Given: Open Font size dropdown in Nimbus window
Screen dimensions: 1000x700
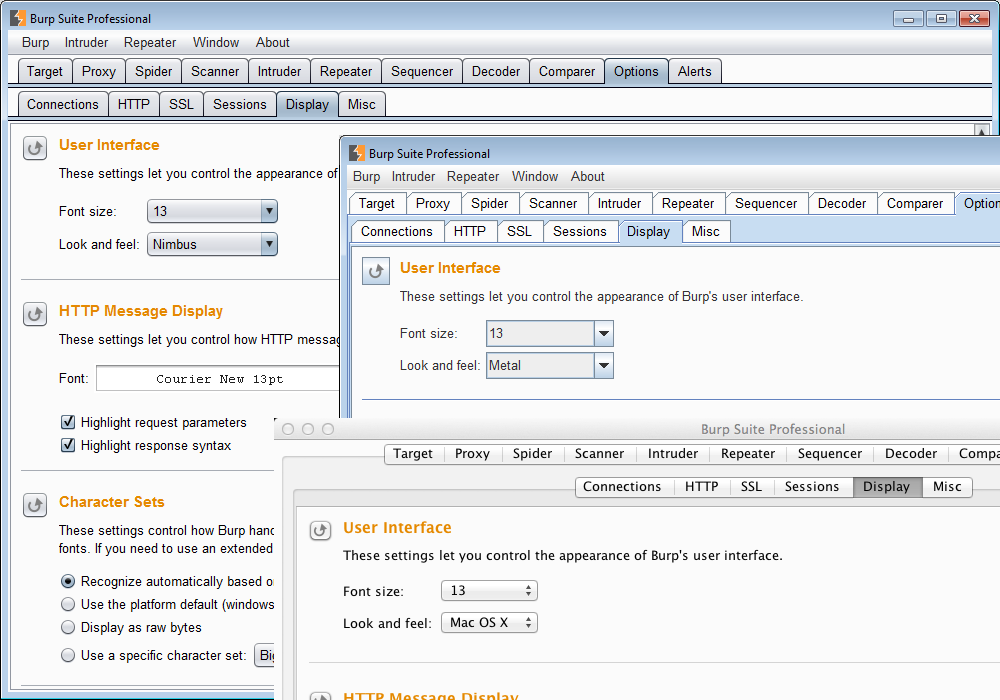Looking at the screenshot, I should 212,211.
